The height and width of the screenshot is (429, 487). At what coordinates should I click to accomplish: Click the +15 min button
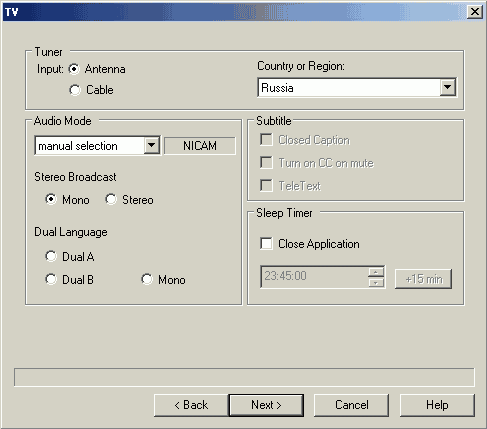423,279
